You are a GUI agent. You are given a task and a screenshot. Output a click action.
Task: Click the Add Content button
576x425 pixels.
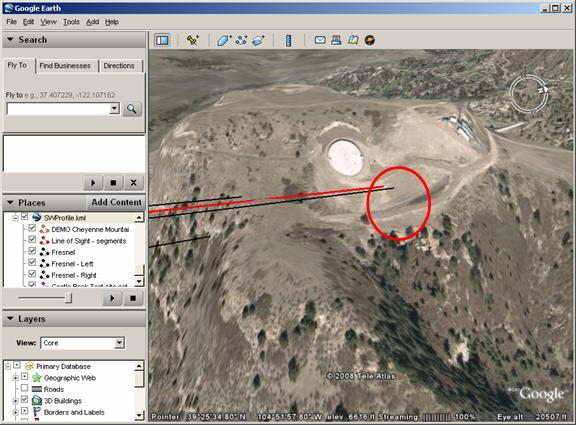pyautogui.click(x=116, y=202)
